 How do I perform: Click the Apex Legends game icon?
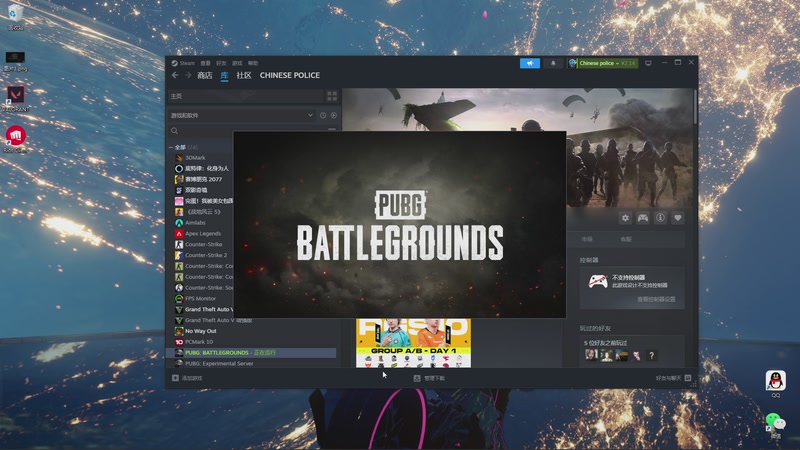(x=179, y=233)
